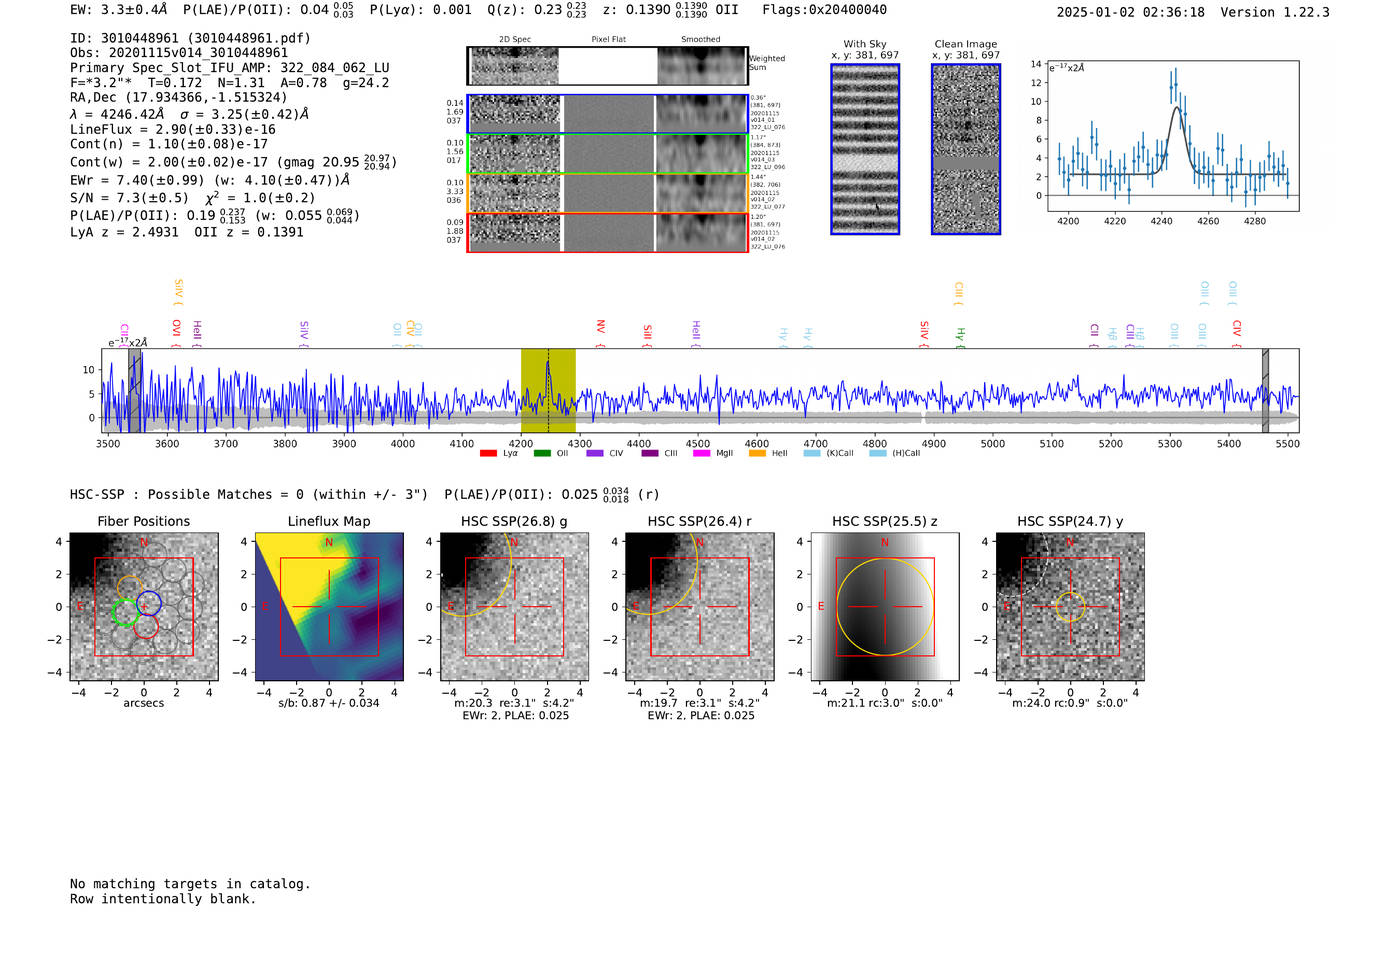This screenshot has height=953, width=1400.
Task: Click the green OII legend swatch
Action: click(x=542, y=453)
